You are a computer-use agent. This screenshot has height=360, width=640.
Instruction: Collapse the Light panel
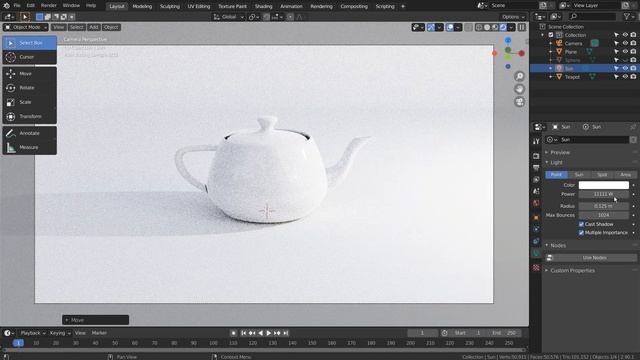click(556, 162)
